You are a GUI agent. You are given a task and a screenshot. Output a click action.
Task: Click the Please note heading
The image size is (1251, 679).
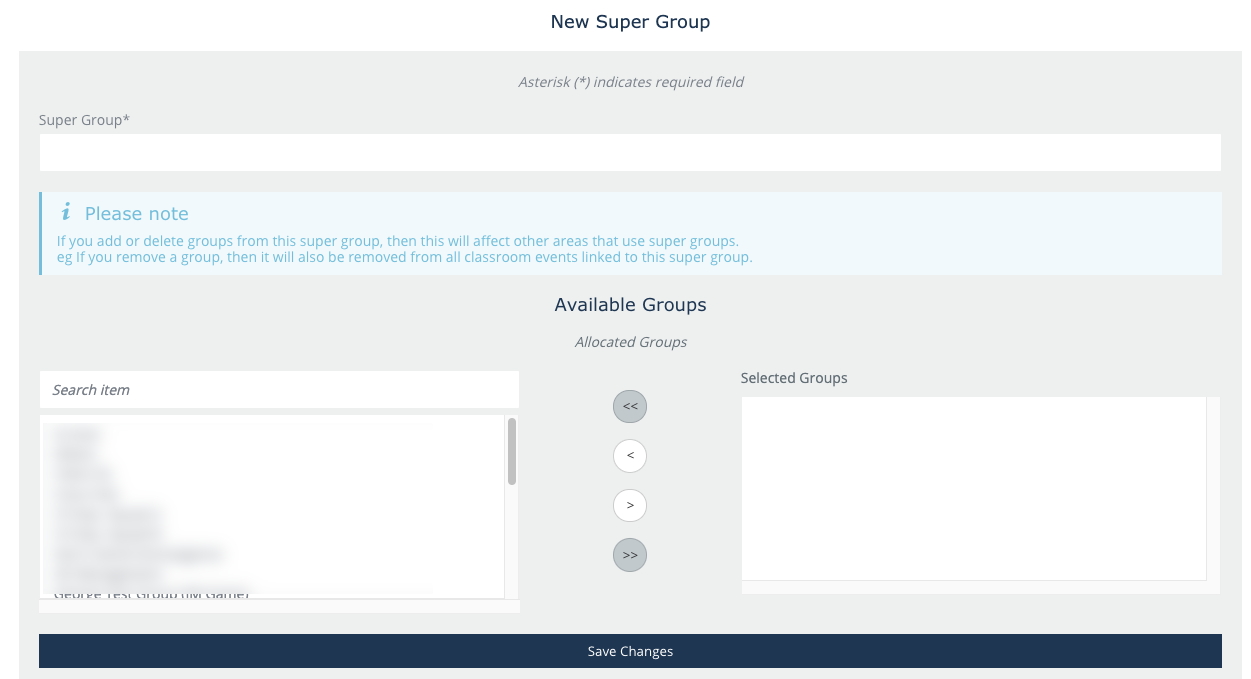coord(137,214)
